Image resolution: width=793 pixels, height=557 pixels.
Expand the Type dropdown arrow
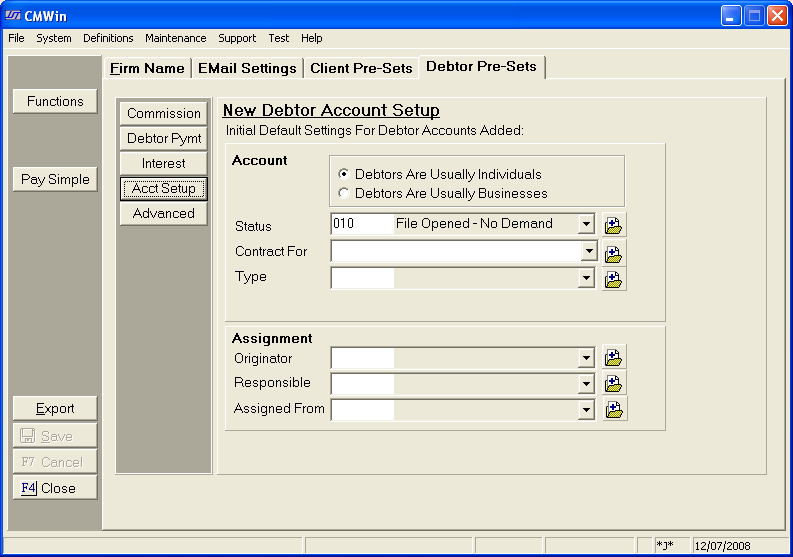coord(586,278)
